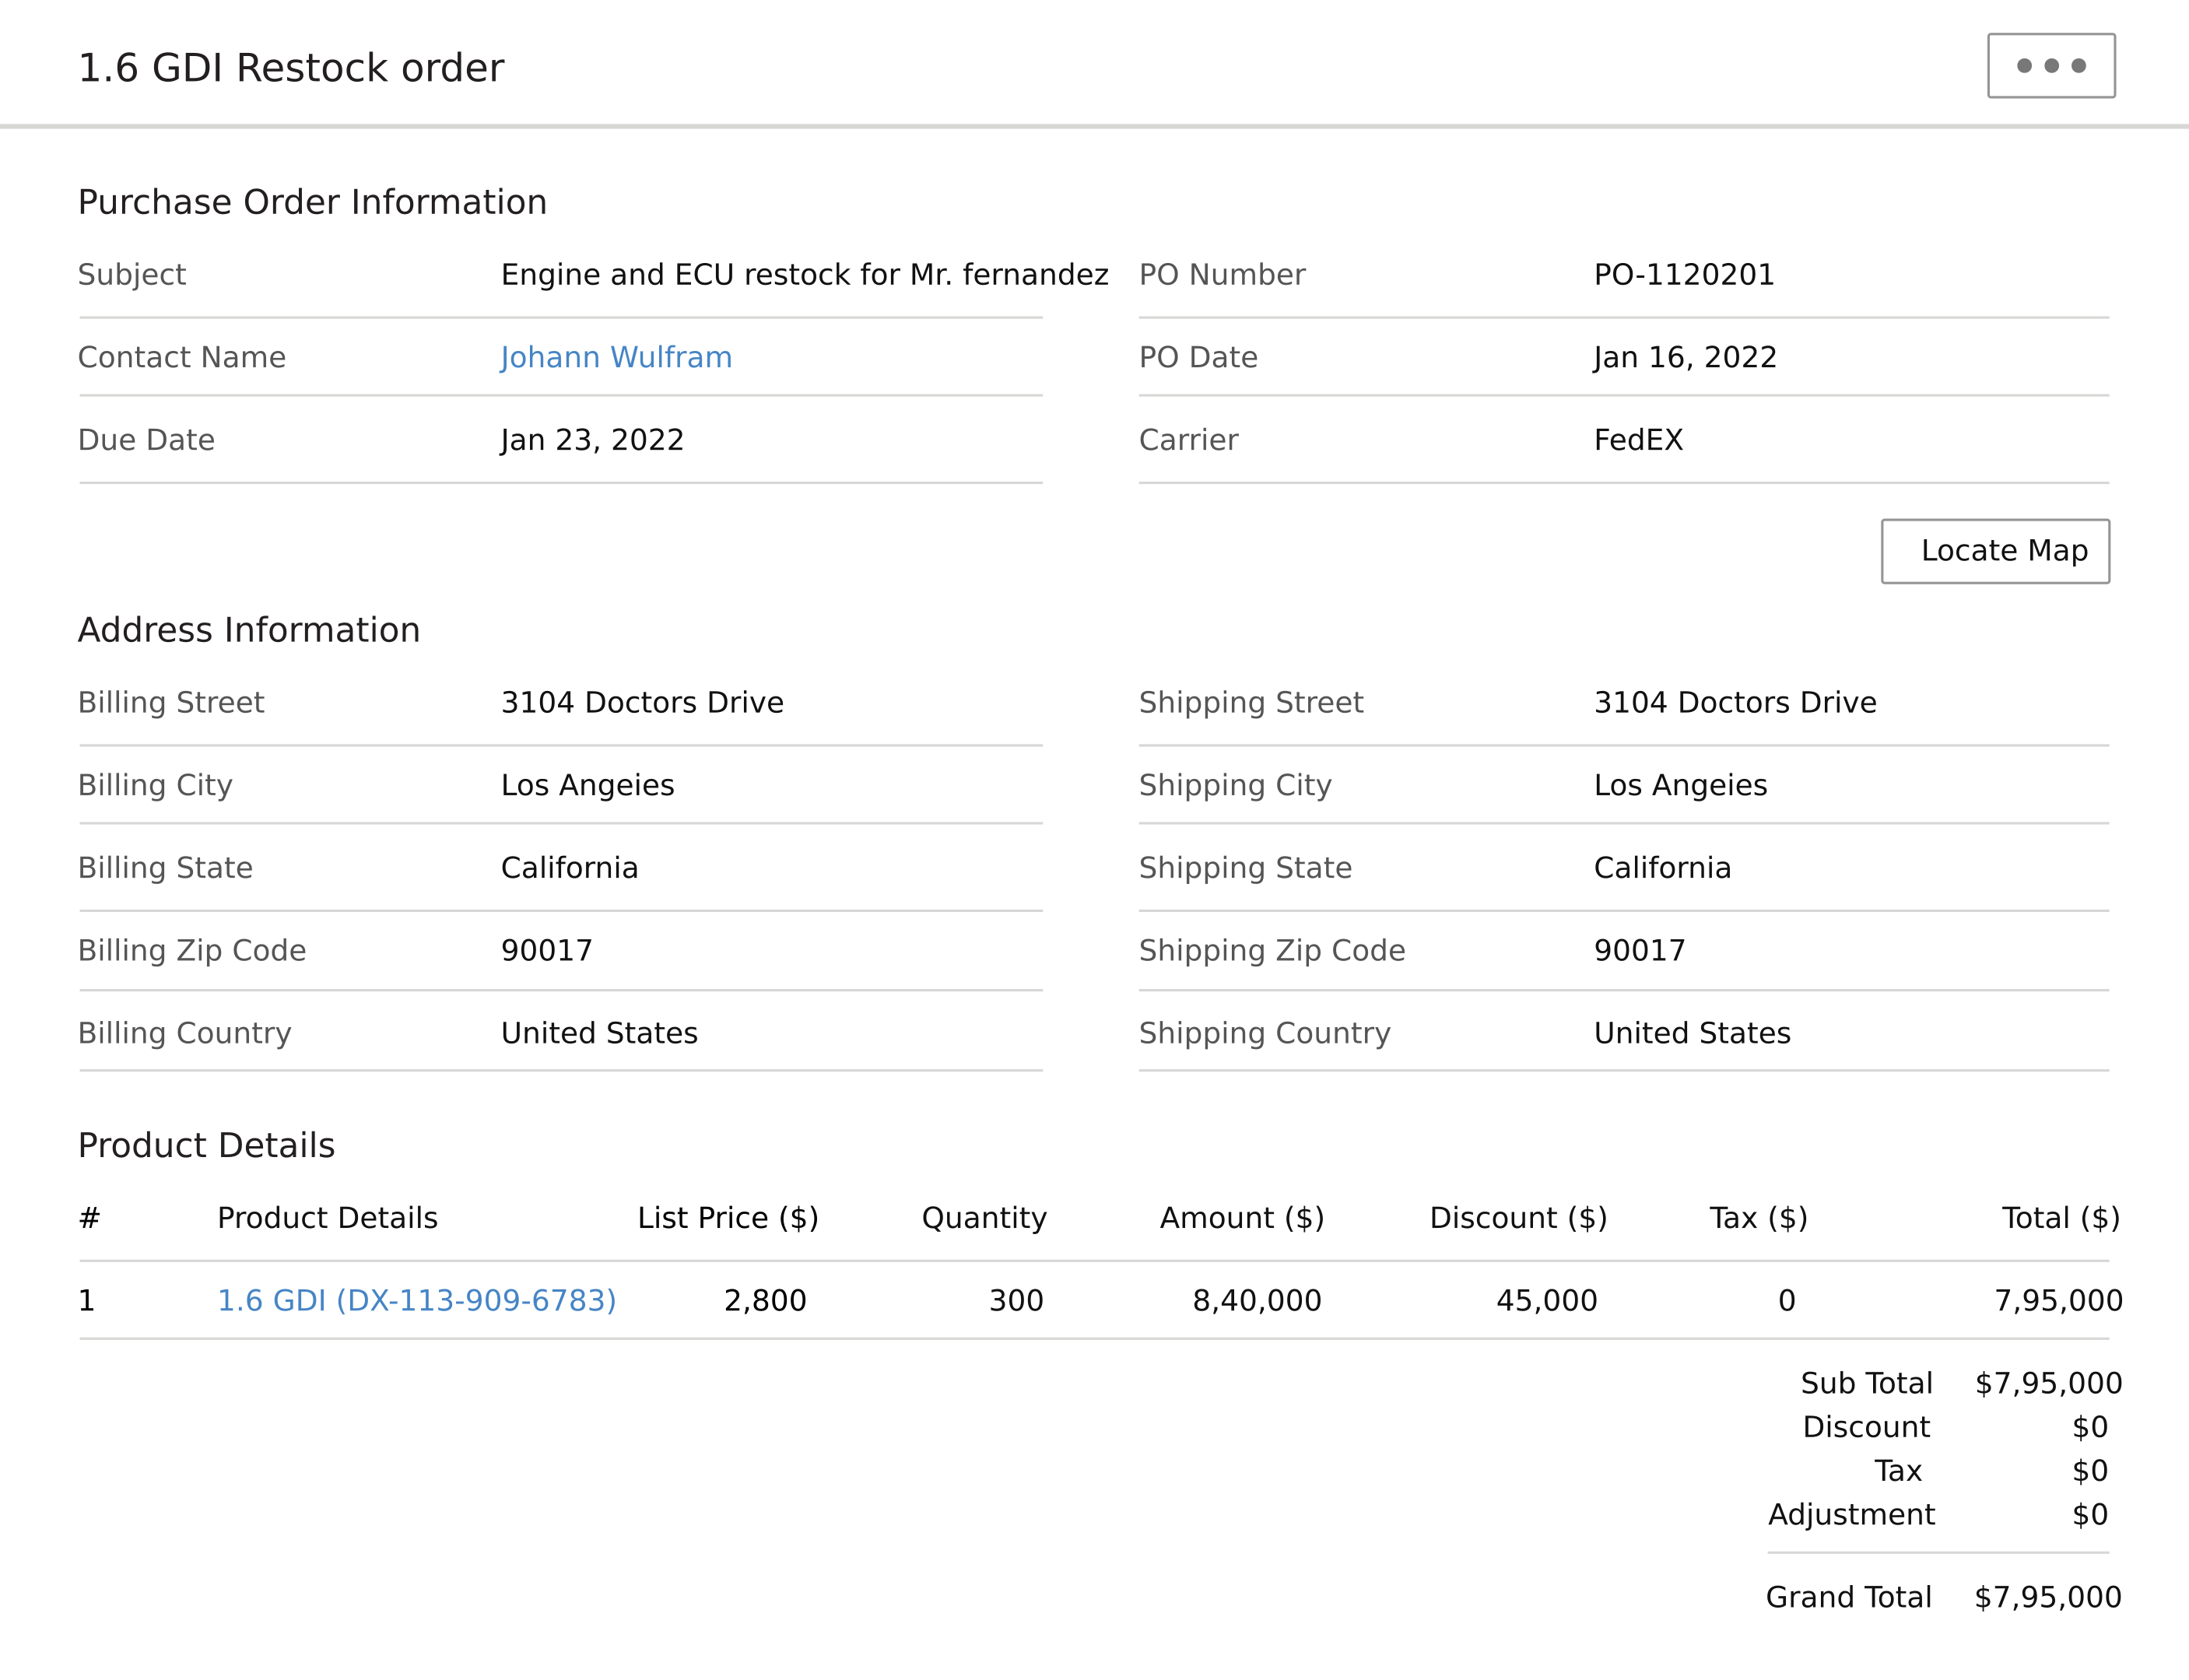Viewport: 2189px width, 1680px height.
Task: Click Billing City value Los Angeies
Action: pos(587,785)
